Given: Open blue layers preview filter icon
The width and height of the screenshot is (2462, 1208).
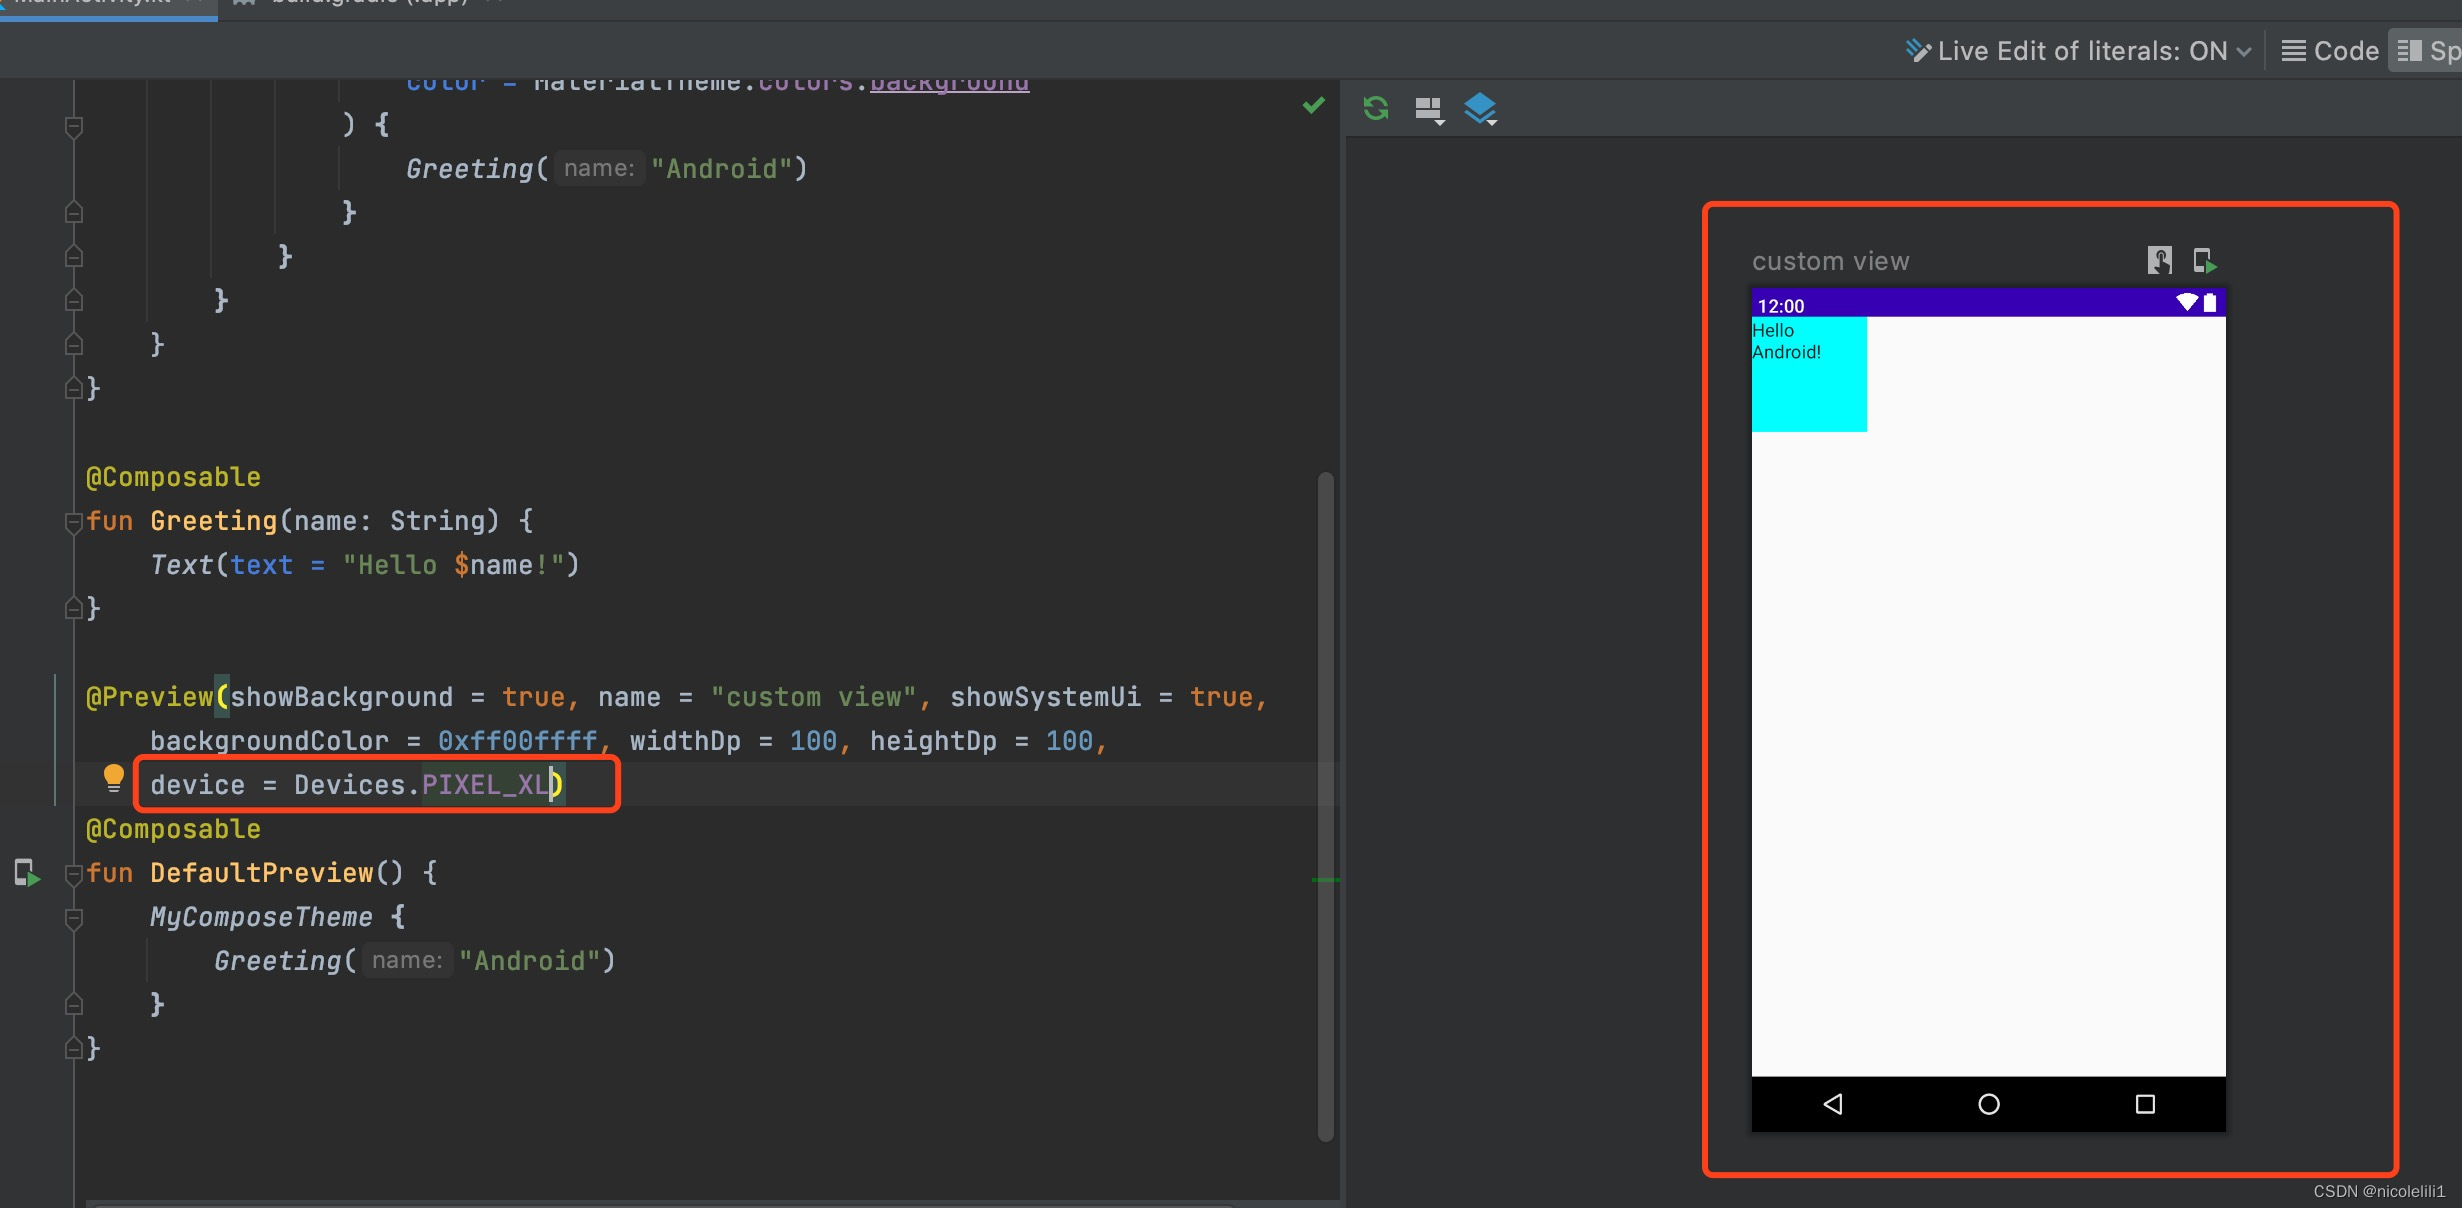Looking at the screenshot, I should click(1480, 108).
